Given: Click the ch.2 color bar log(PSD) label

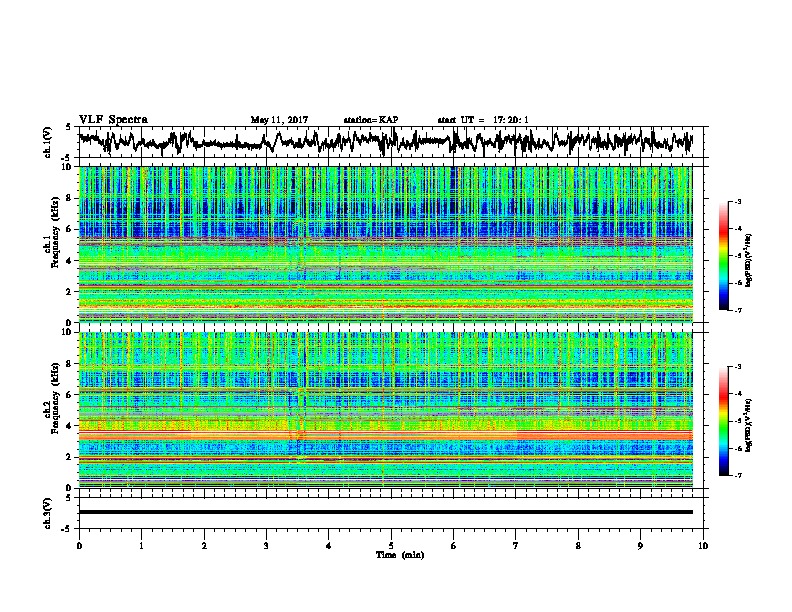Looking at the screenshot, I should [x=749, y=426].
